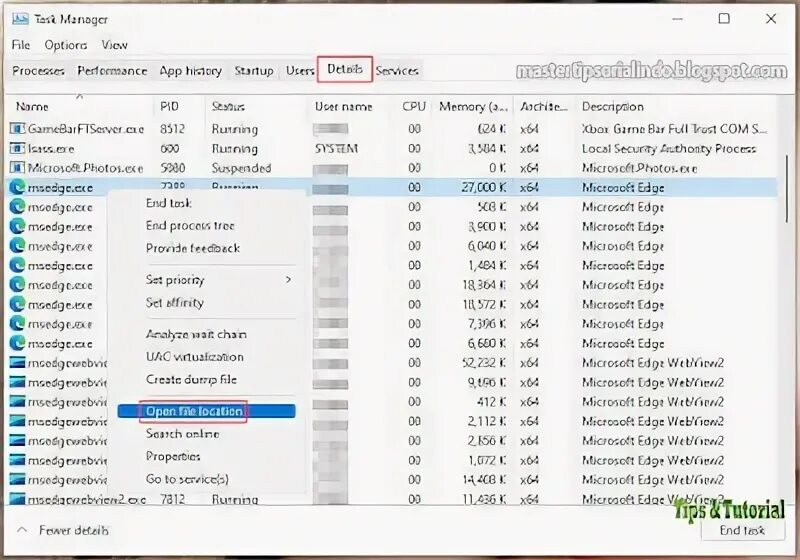This screenshot has height=560, width=800.
Task: Click Edge icon of msedge.exe using 6,680 K
Action: coord(17,343)
